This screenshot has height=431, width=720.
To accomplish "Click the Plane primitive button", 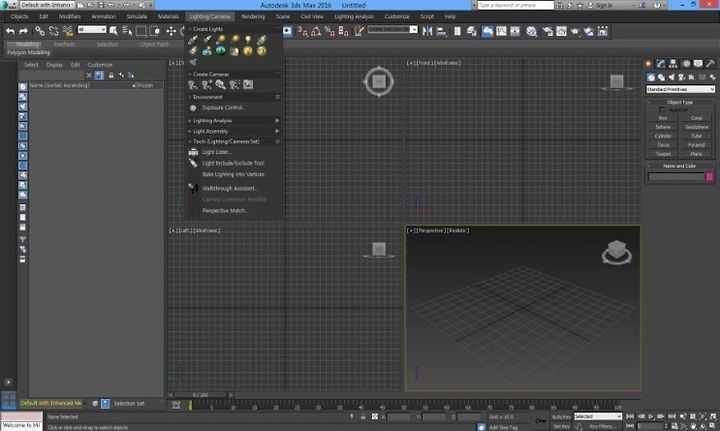I will coord(697,154).
